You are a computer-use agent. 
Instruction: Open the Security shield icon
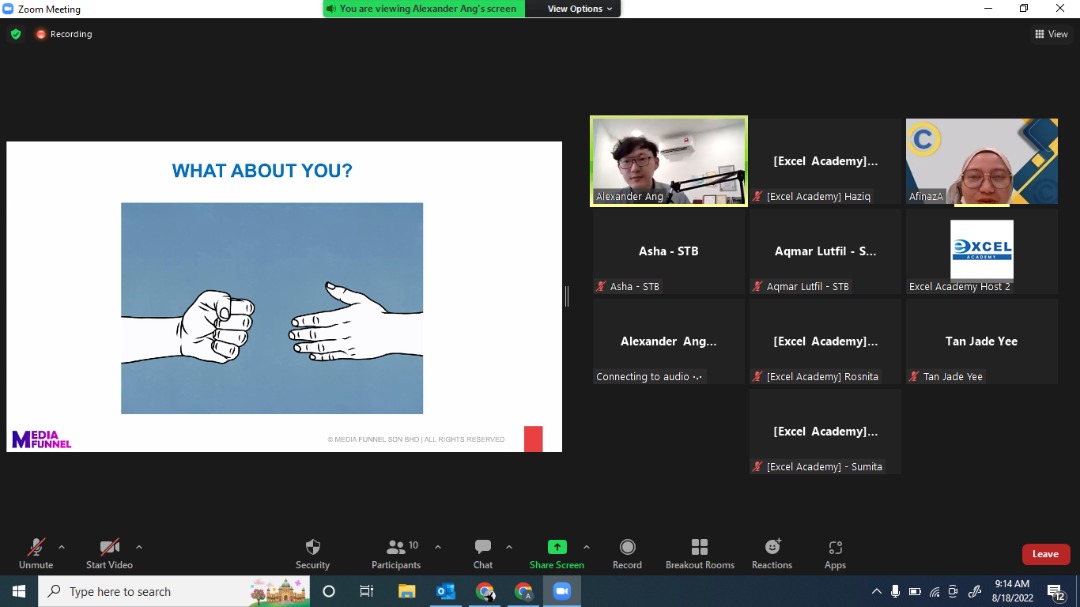coord(312,547)
